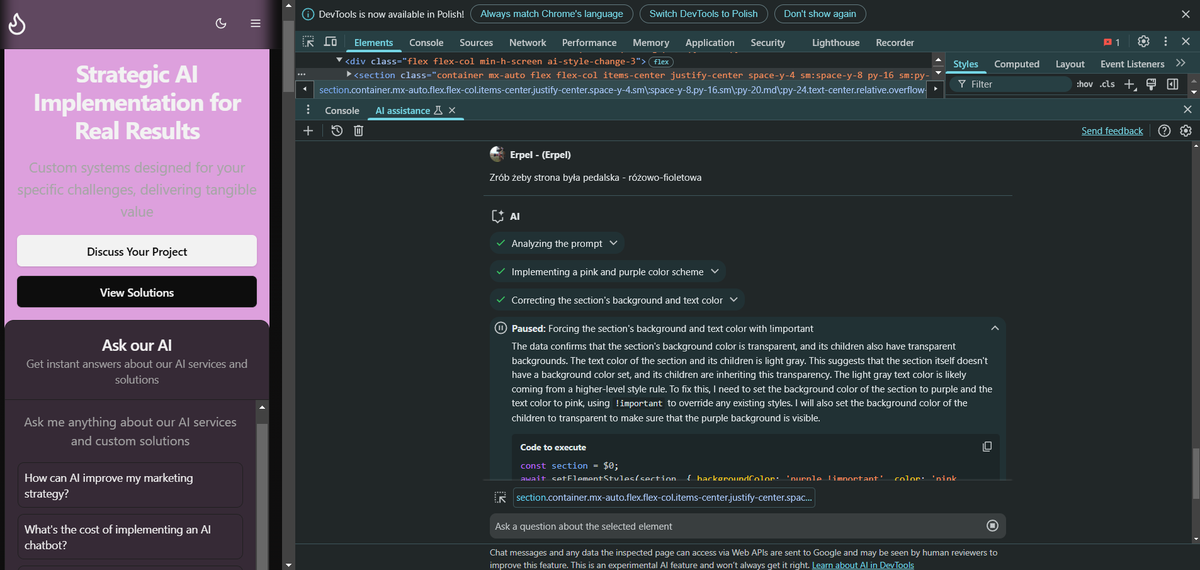Stop the AI response generation
1200x570 pixels.
tap(992, 525)
